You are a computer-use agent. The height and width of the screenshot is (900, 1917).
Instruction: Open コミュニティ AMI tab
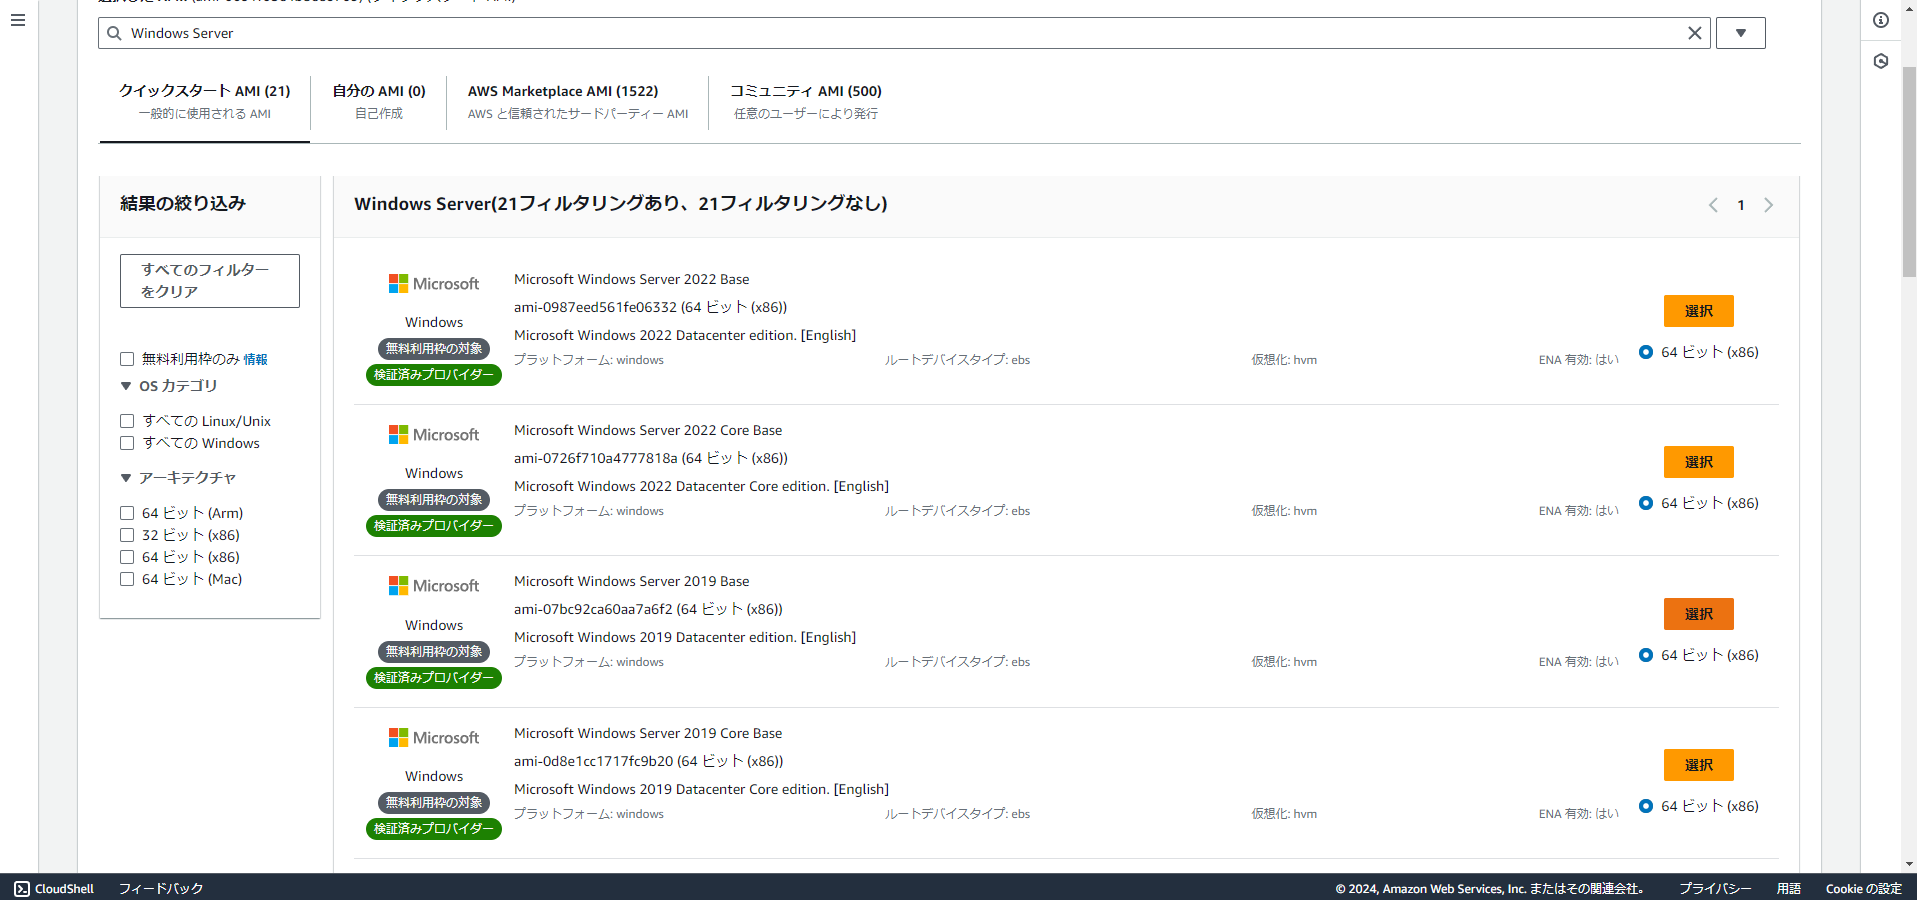(806, 102)
